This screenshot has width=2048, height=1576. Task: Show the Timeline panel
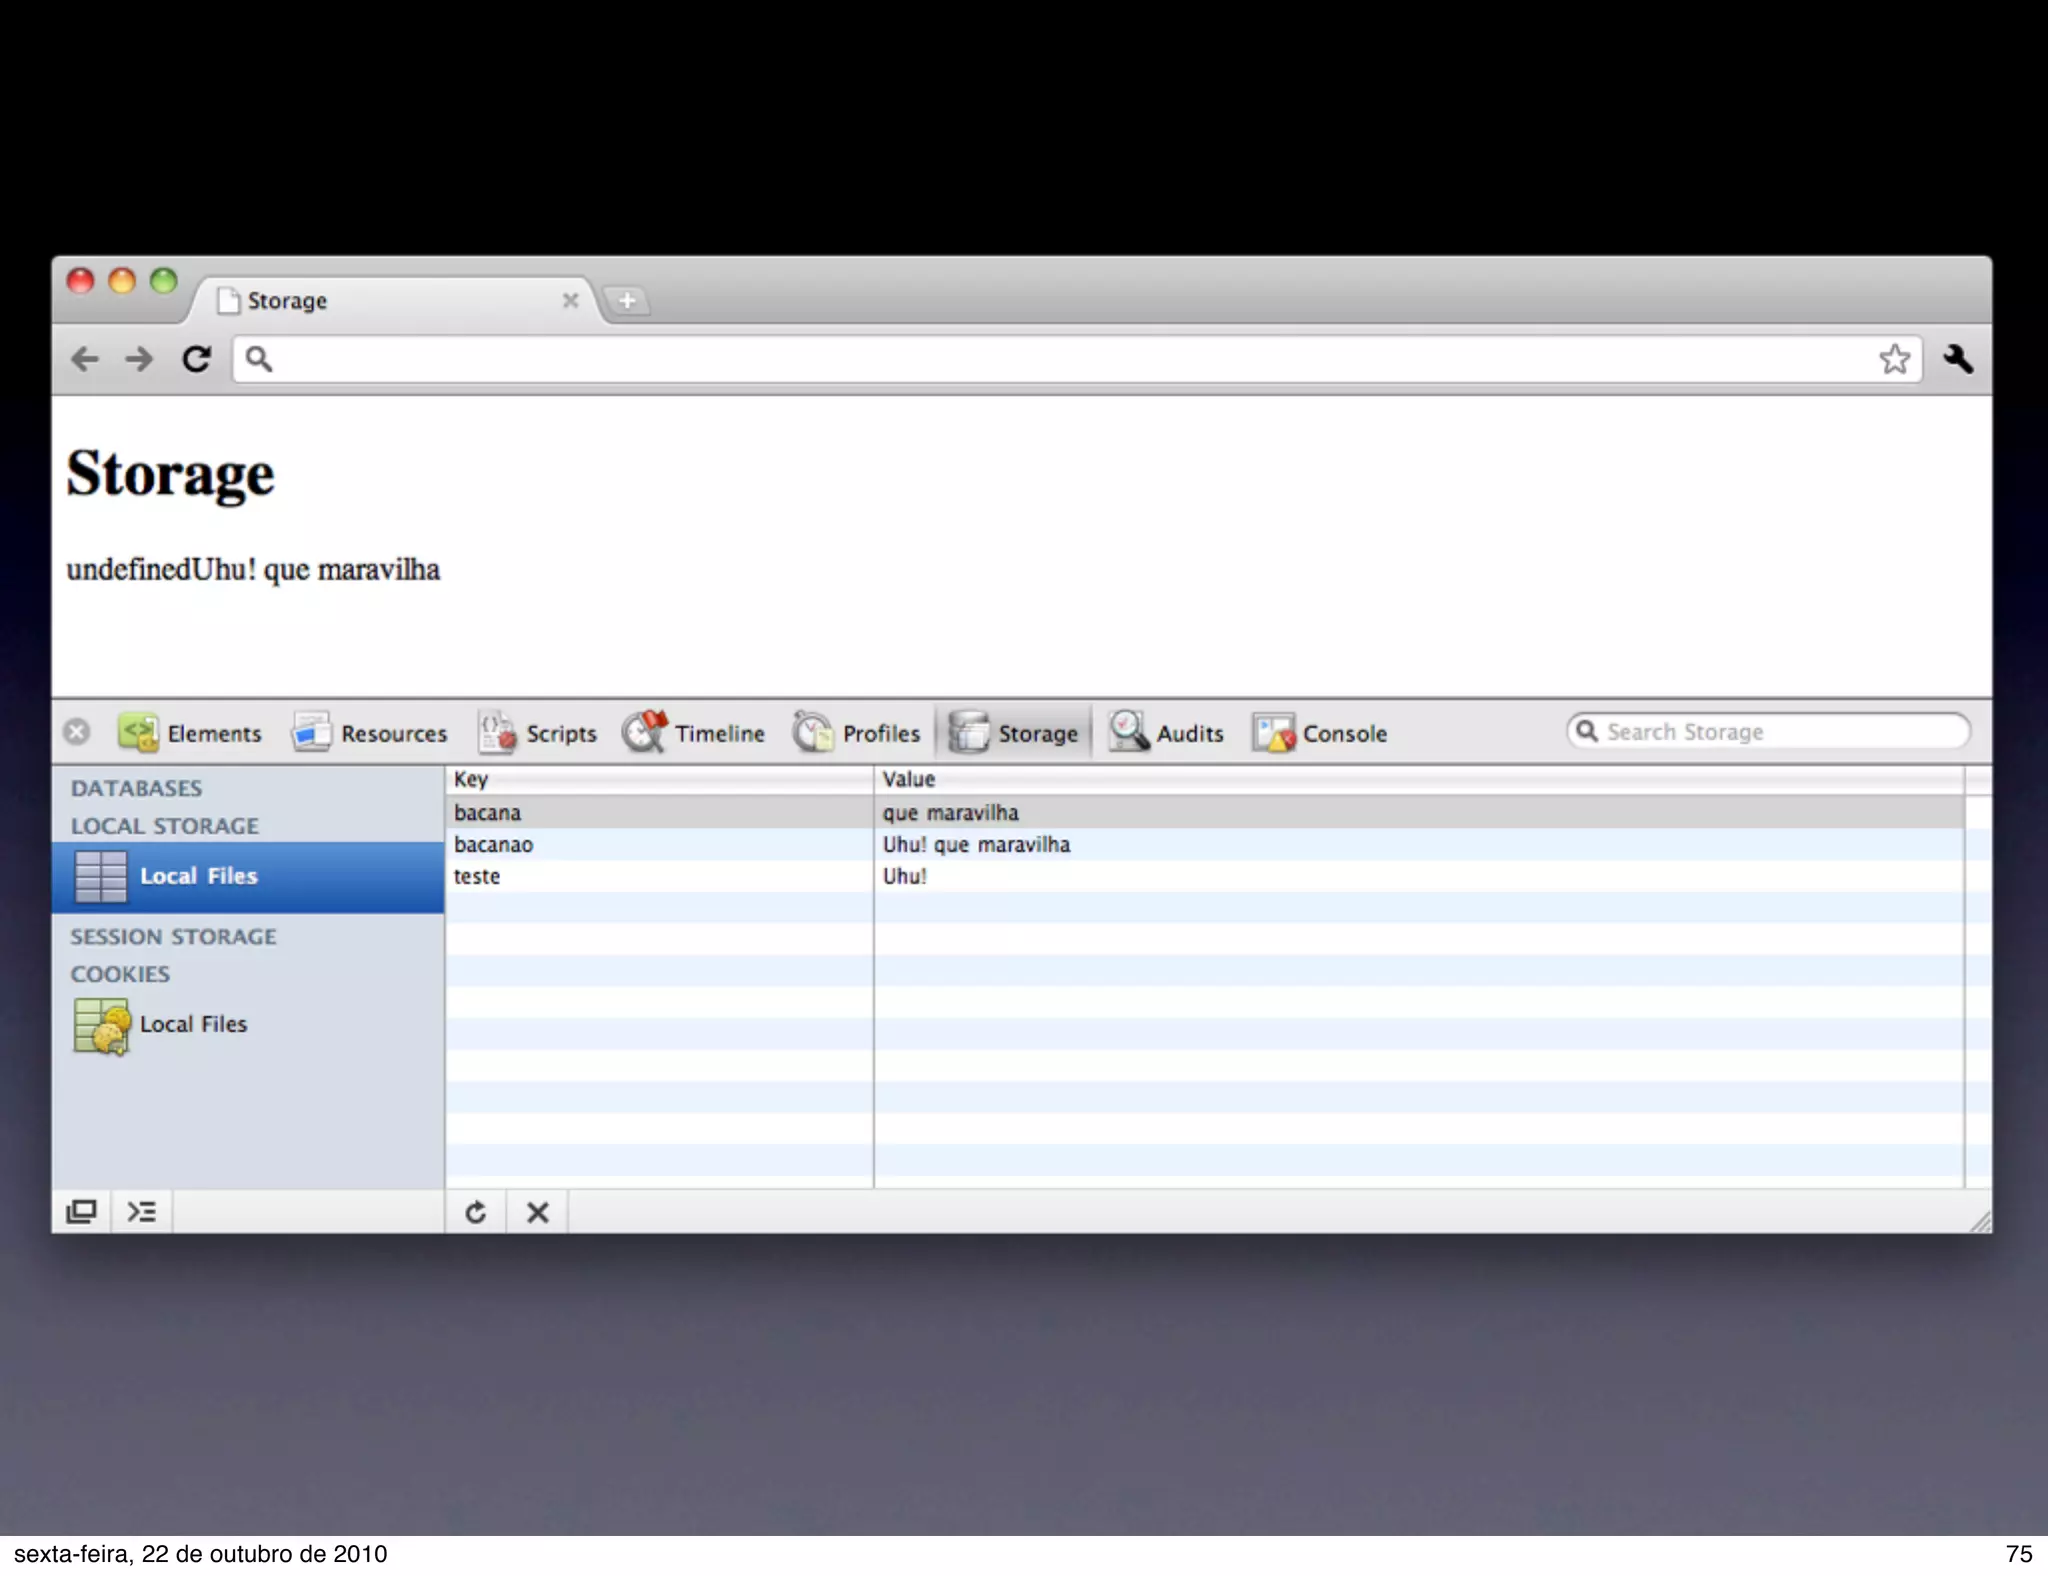[694, 733]
